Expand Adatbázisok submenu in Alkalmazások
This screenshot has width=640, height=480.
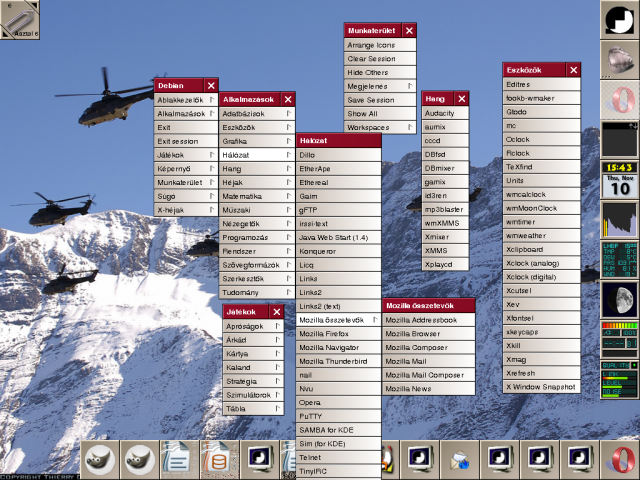[x=257, y=113]
